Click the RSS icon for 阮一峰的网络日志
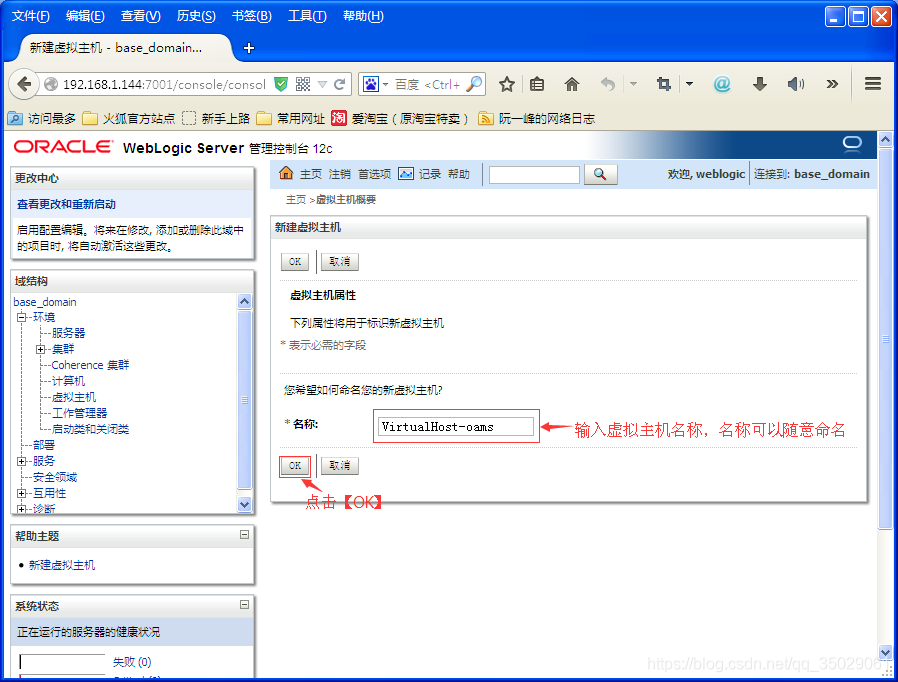 (x=486, y=118)
